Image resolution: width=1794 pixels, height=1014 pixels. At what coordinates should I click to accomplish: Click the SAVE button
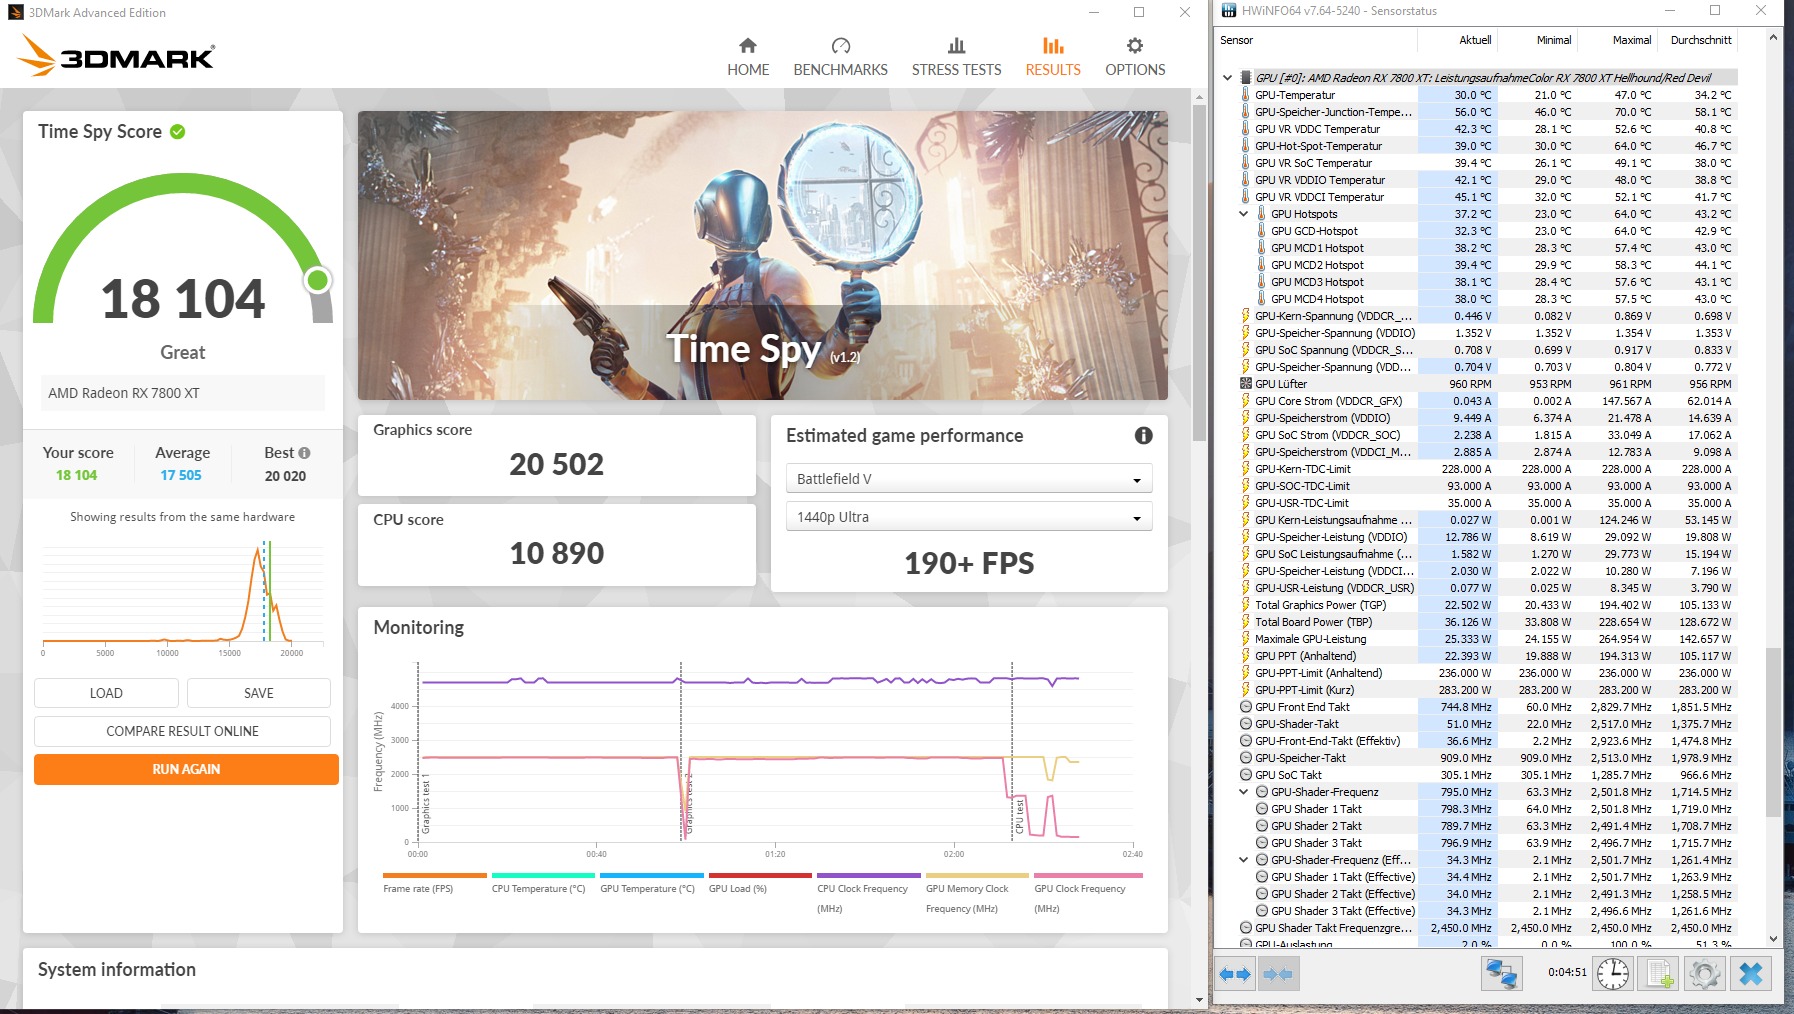tap(259, 693)
